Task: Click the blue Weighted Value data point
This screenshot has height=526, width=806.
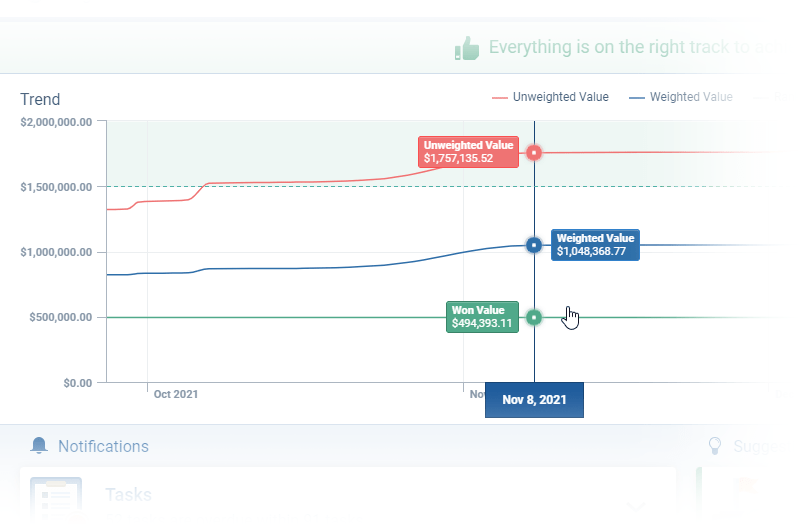Action: [x=534, y=245]
